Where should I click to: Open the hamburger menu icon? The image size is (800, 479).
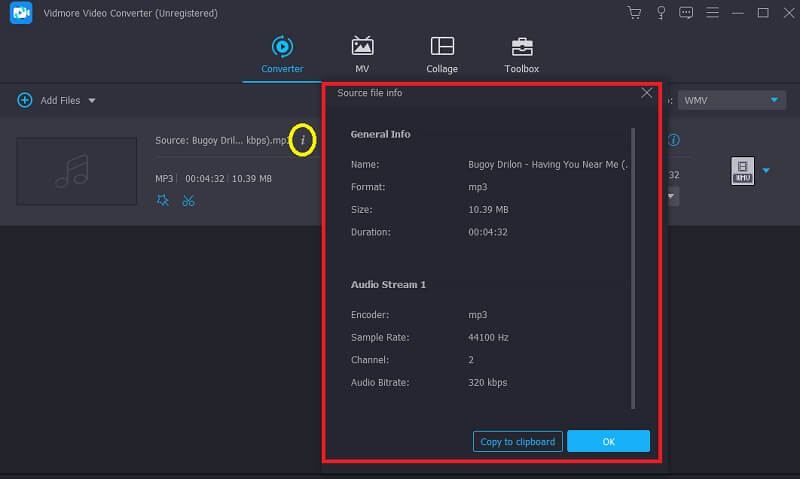coord(712,13)
